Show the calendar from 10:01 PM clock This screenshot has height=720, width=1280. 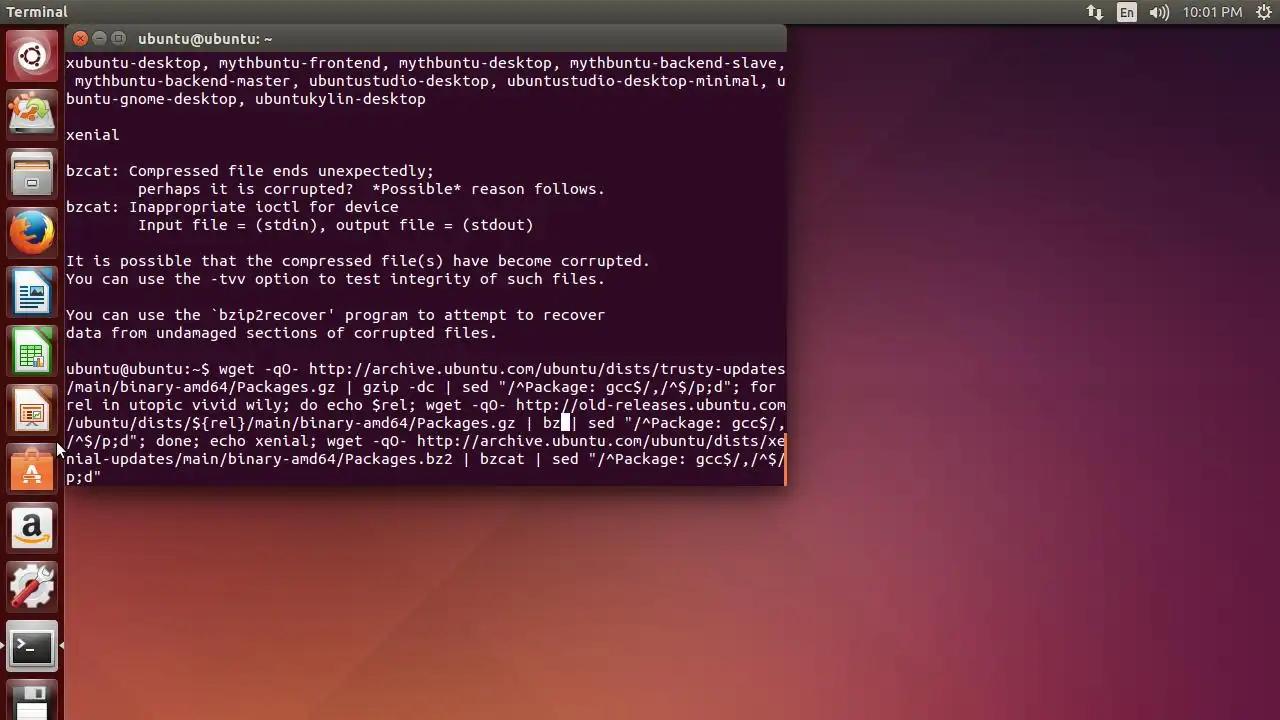pyautogui.click(x=1212, y=12)
